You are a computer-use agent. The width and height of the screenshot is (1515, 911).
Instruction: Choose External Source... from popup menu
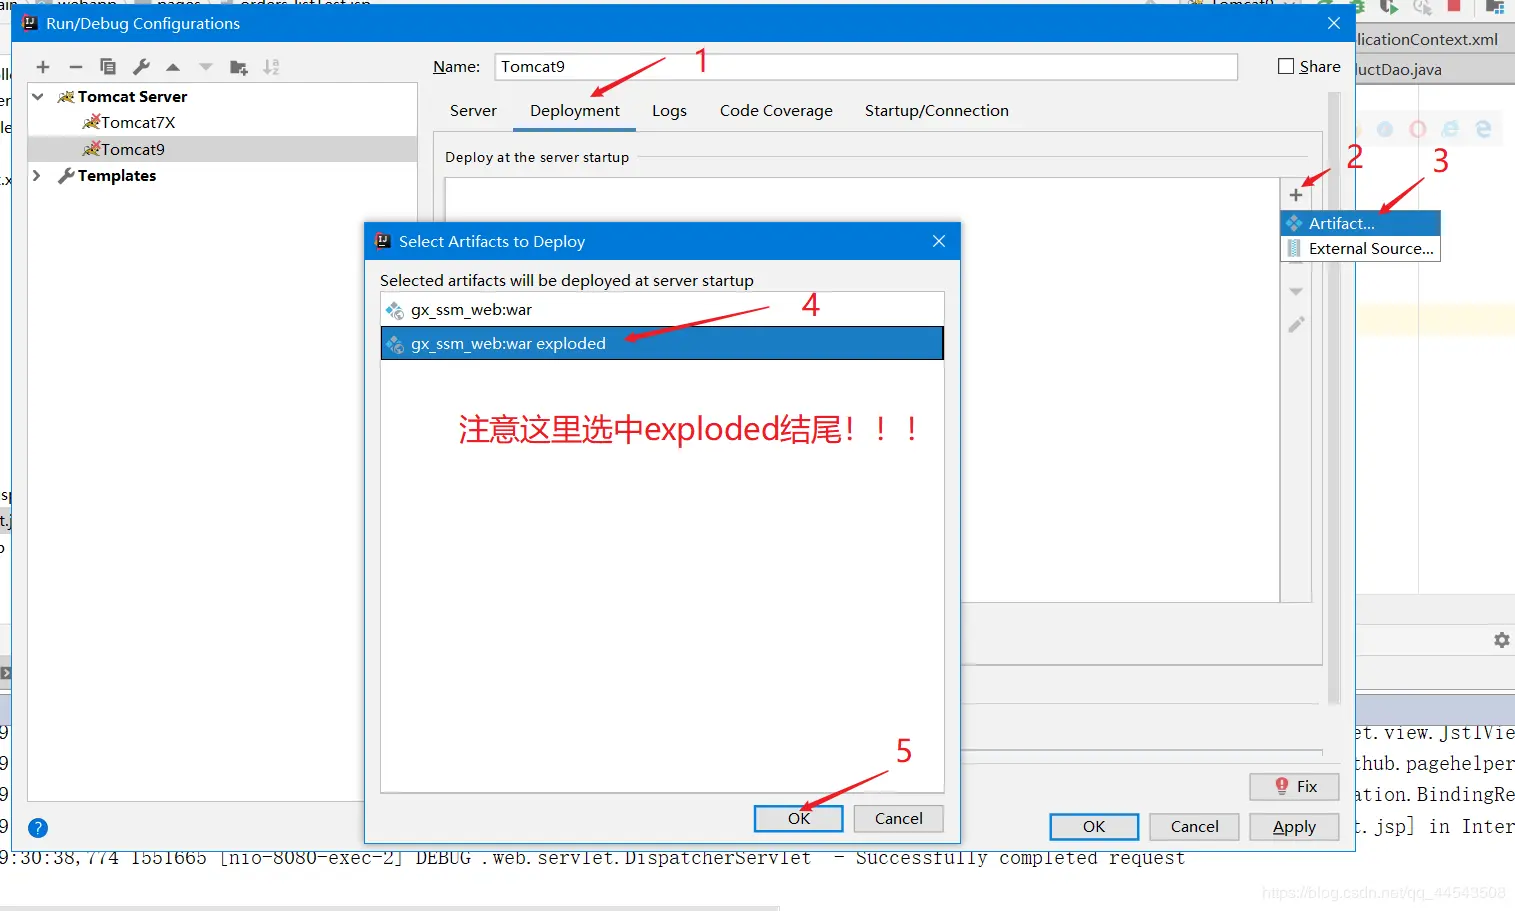point(1360,248)
